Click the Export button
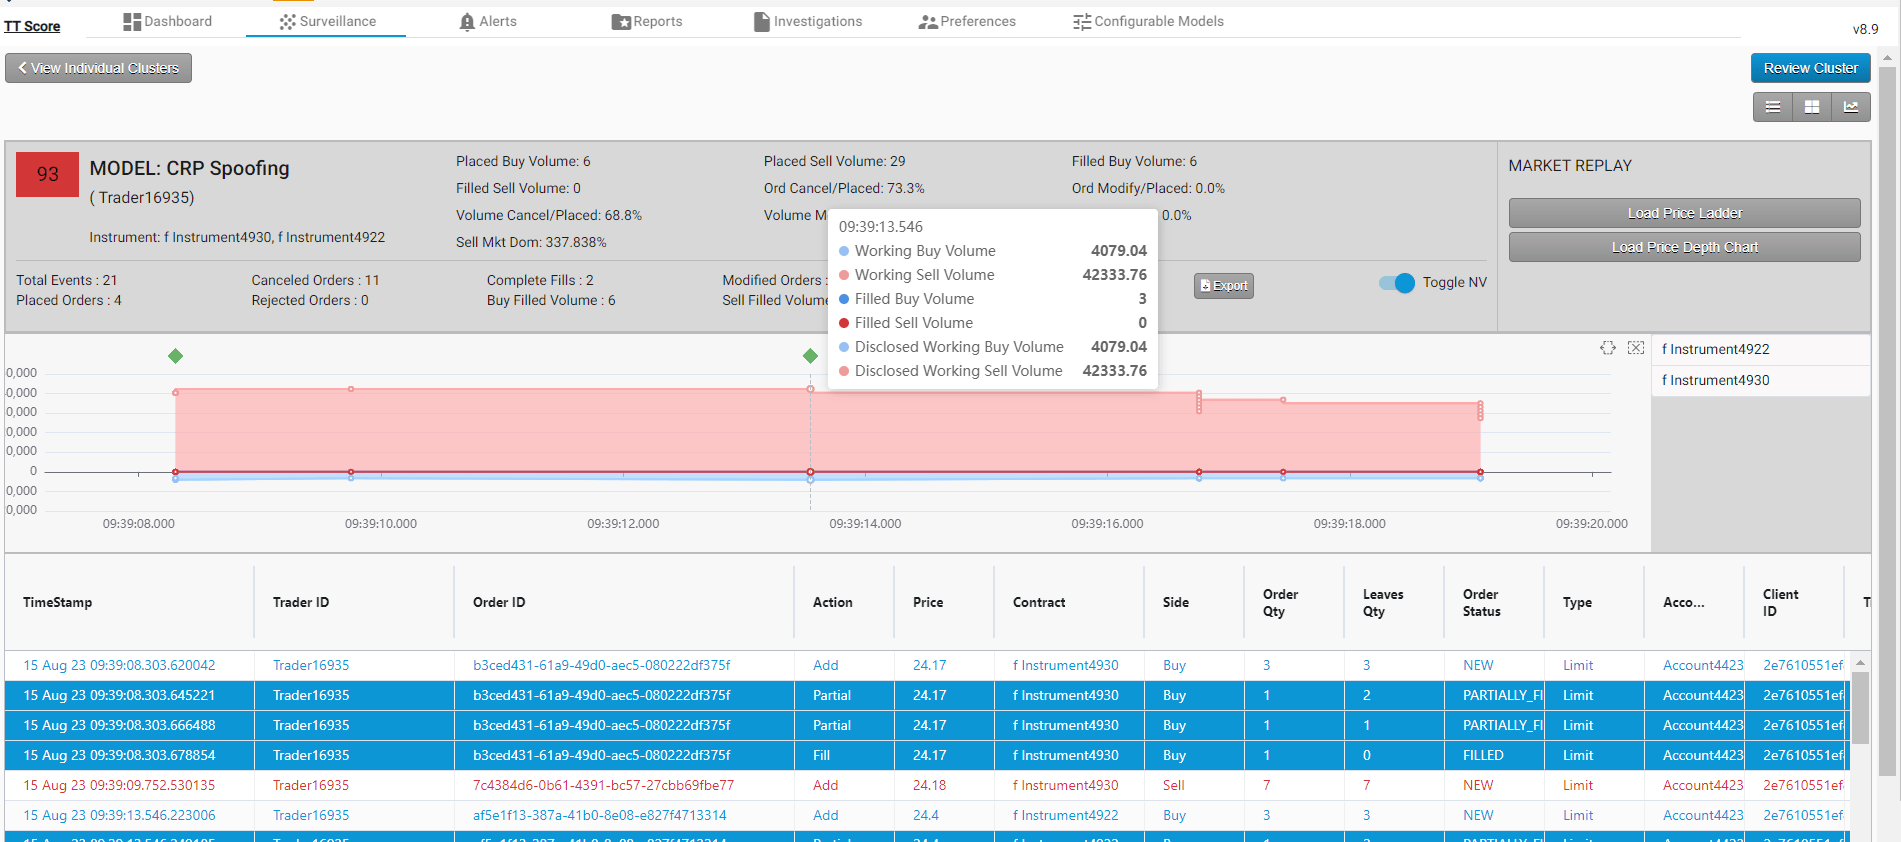Image resolution: width=1901 pixels, height=842 pixels. point(1223,286)
